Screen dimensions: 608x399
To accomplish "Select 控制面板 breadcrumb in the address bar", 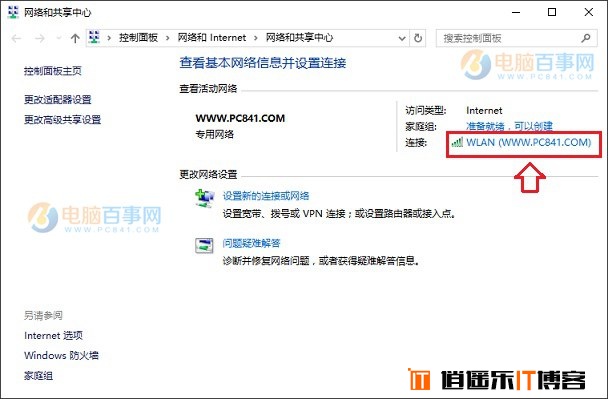I will pos(138,38).
